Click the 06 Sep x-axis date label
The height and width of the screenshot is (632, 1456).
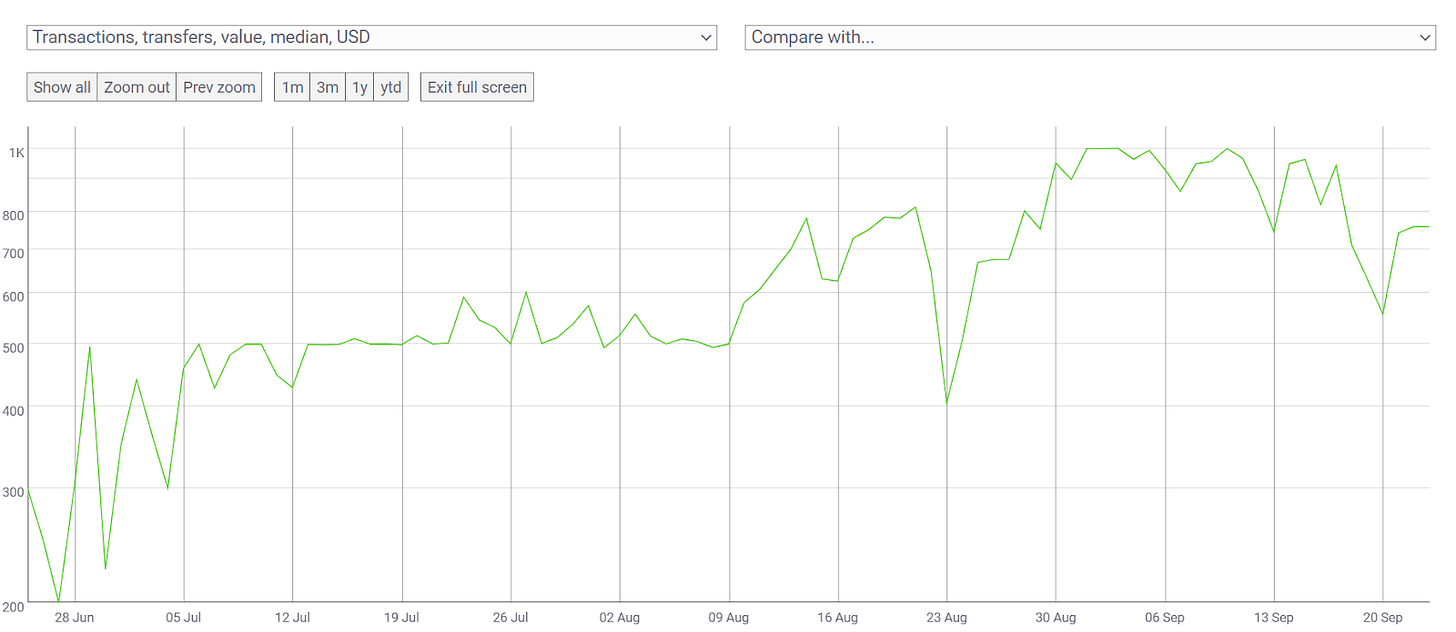point(1165,618)
